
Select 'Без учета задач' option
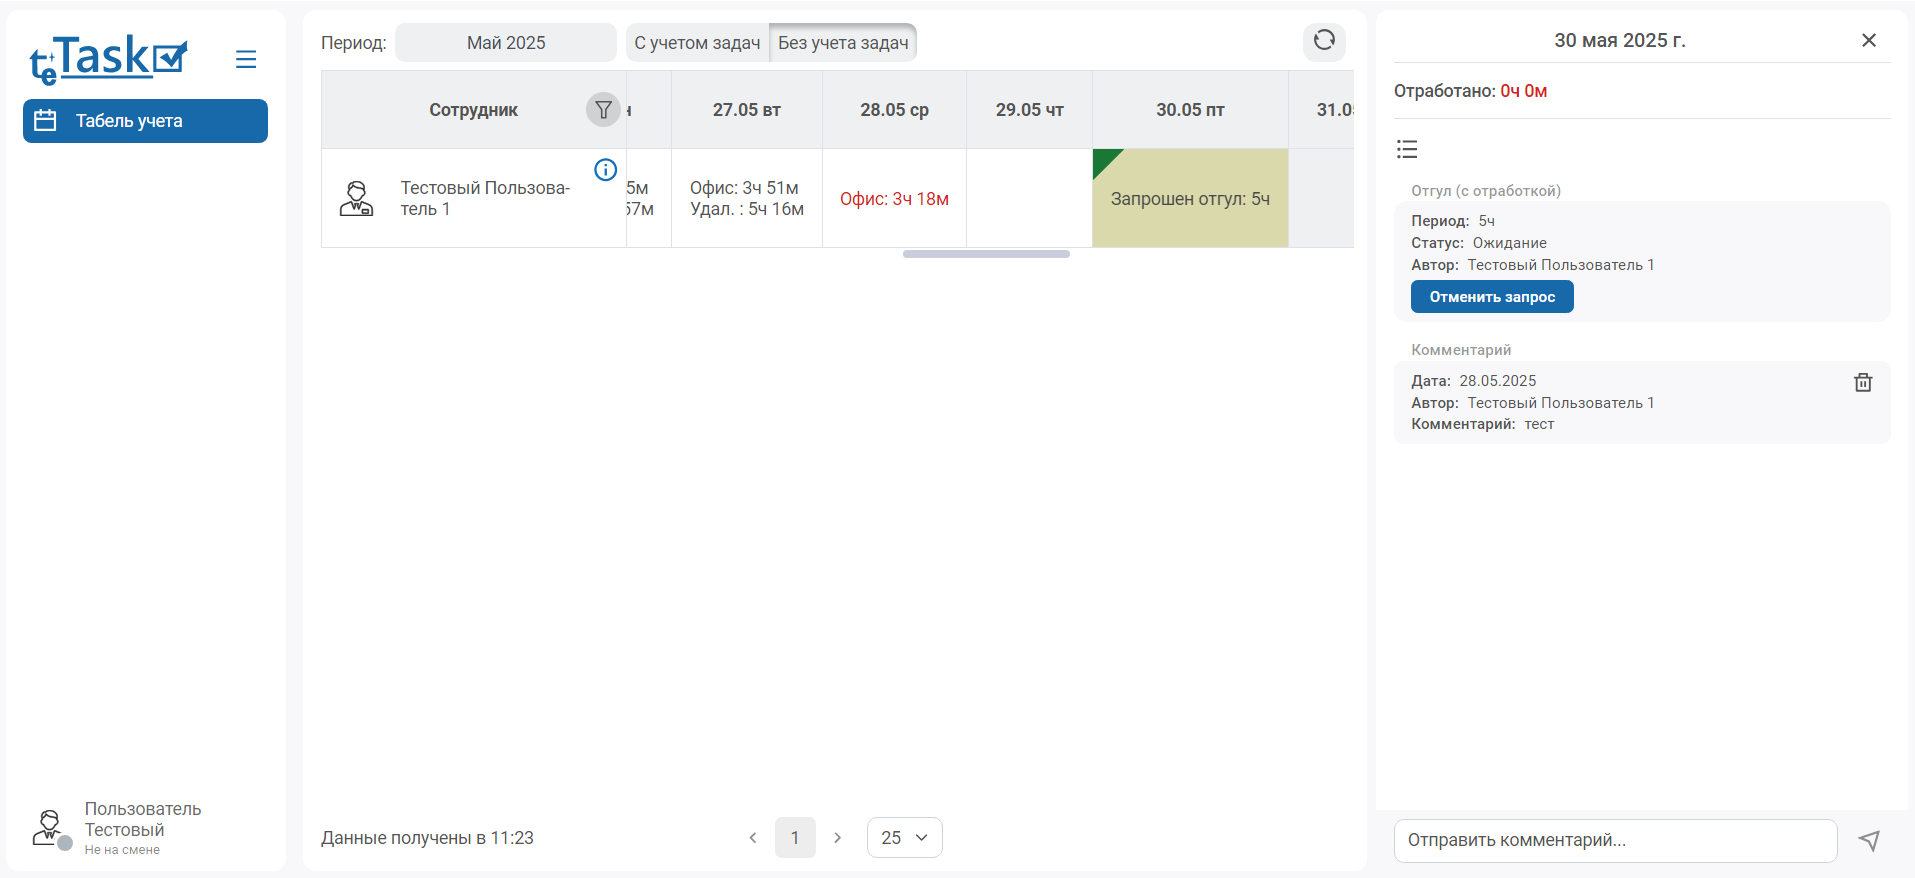coord(843,43)
